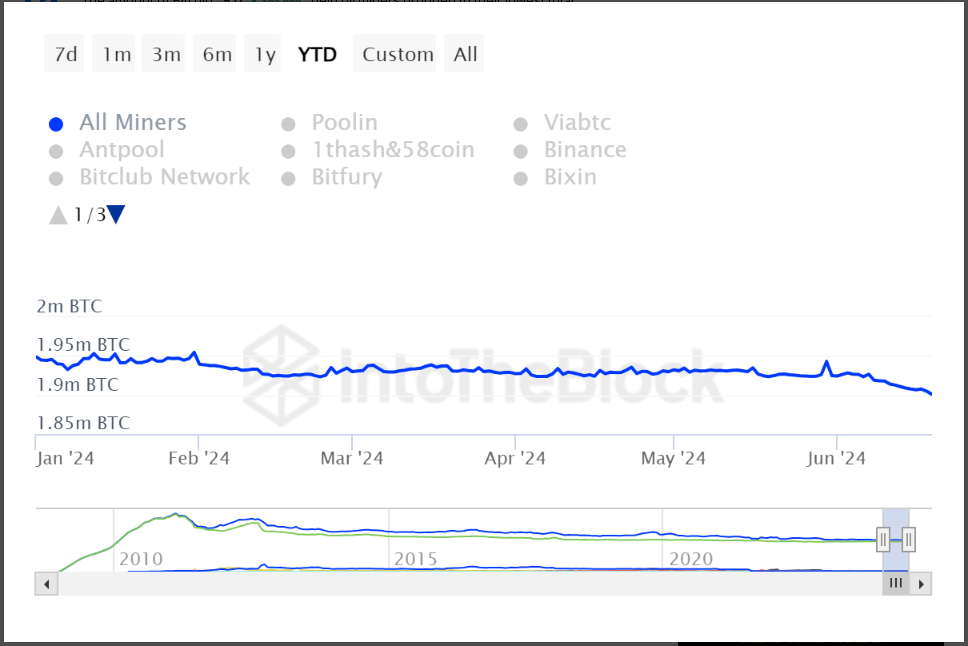Go to previous legend page arrow
968x646 pixels.
pos(58,214)
